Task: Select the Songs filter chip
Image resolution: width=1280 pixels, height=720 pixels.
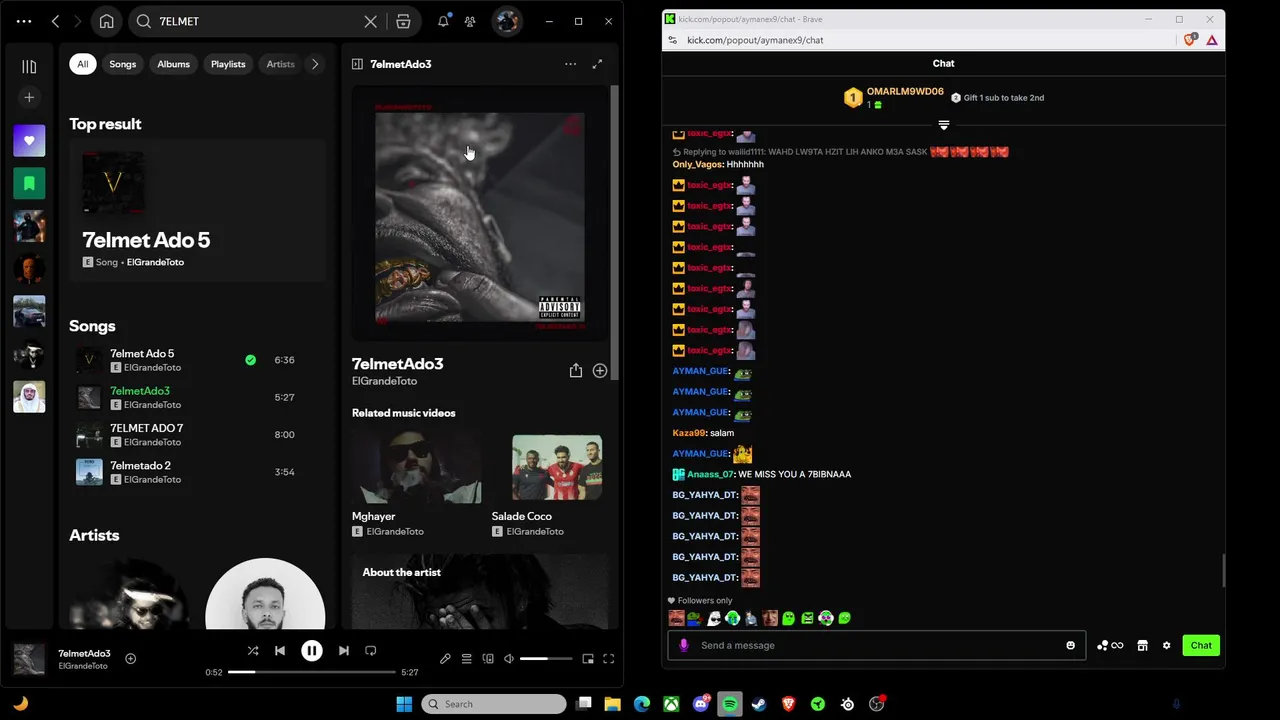Action: coord(123,64)
